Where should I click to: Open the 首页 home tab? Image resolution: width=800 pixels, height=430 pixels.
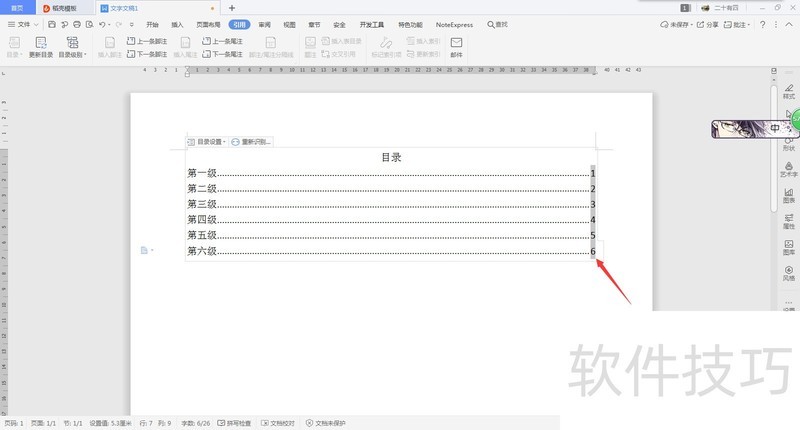(x=17, y=8)
